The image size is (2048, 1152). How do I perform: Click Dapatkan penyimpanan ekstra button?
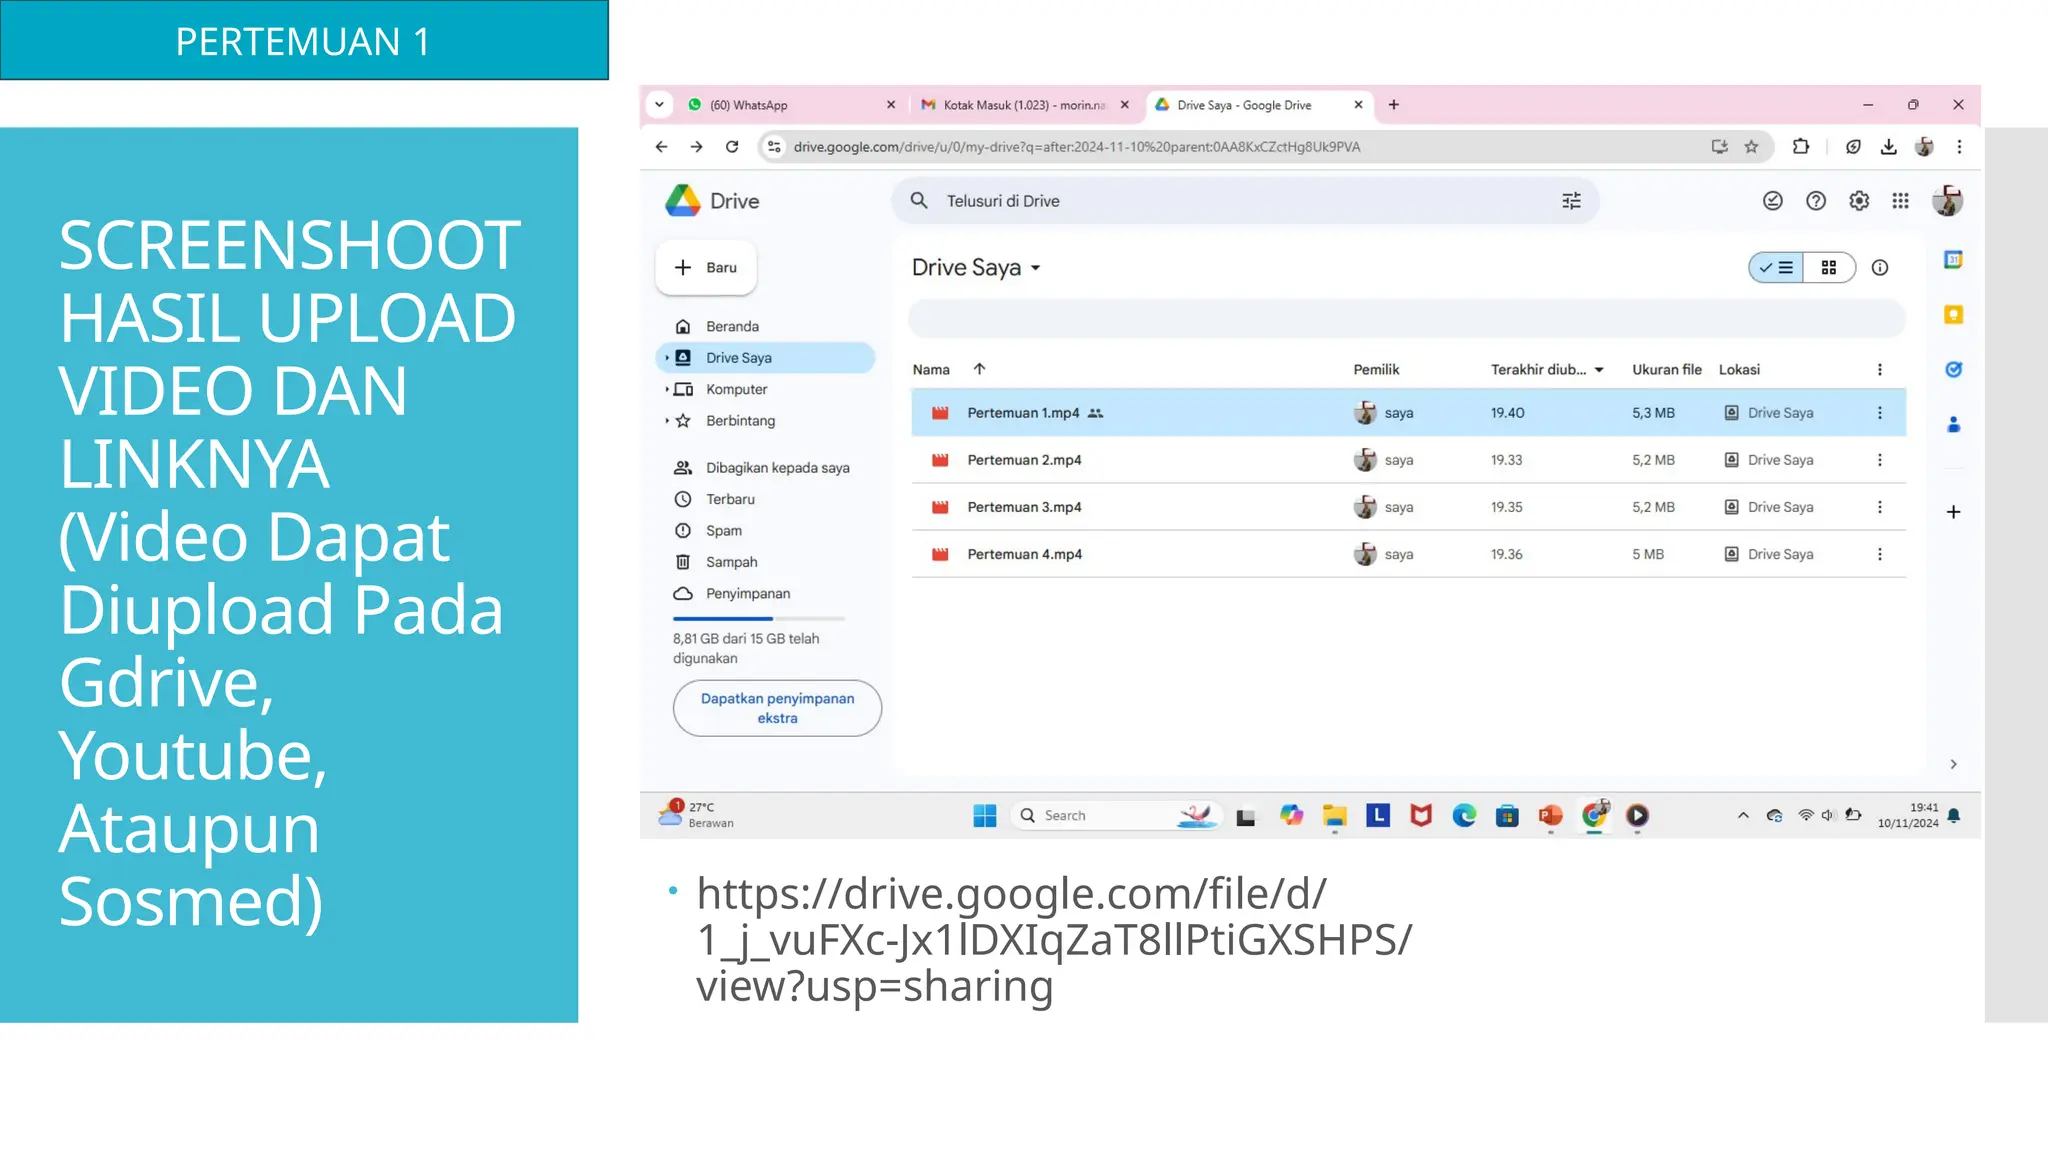point(777,708)
